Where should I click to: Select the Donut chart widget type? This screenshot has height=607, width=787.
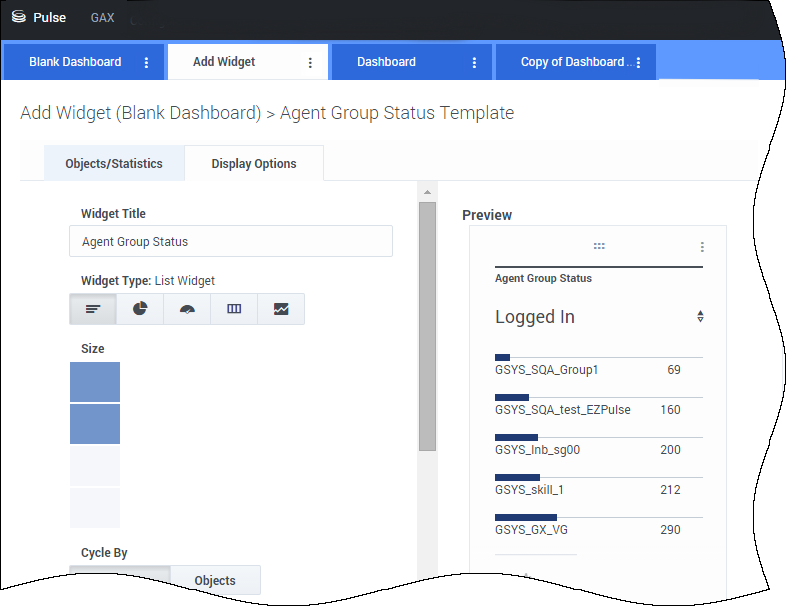140,309
